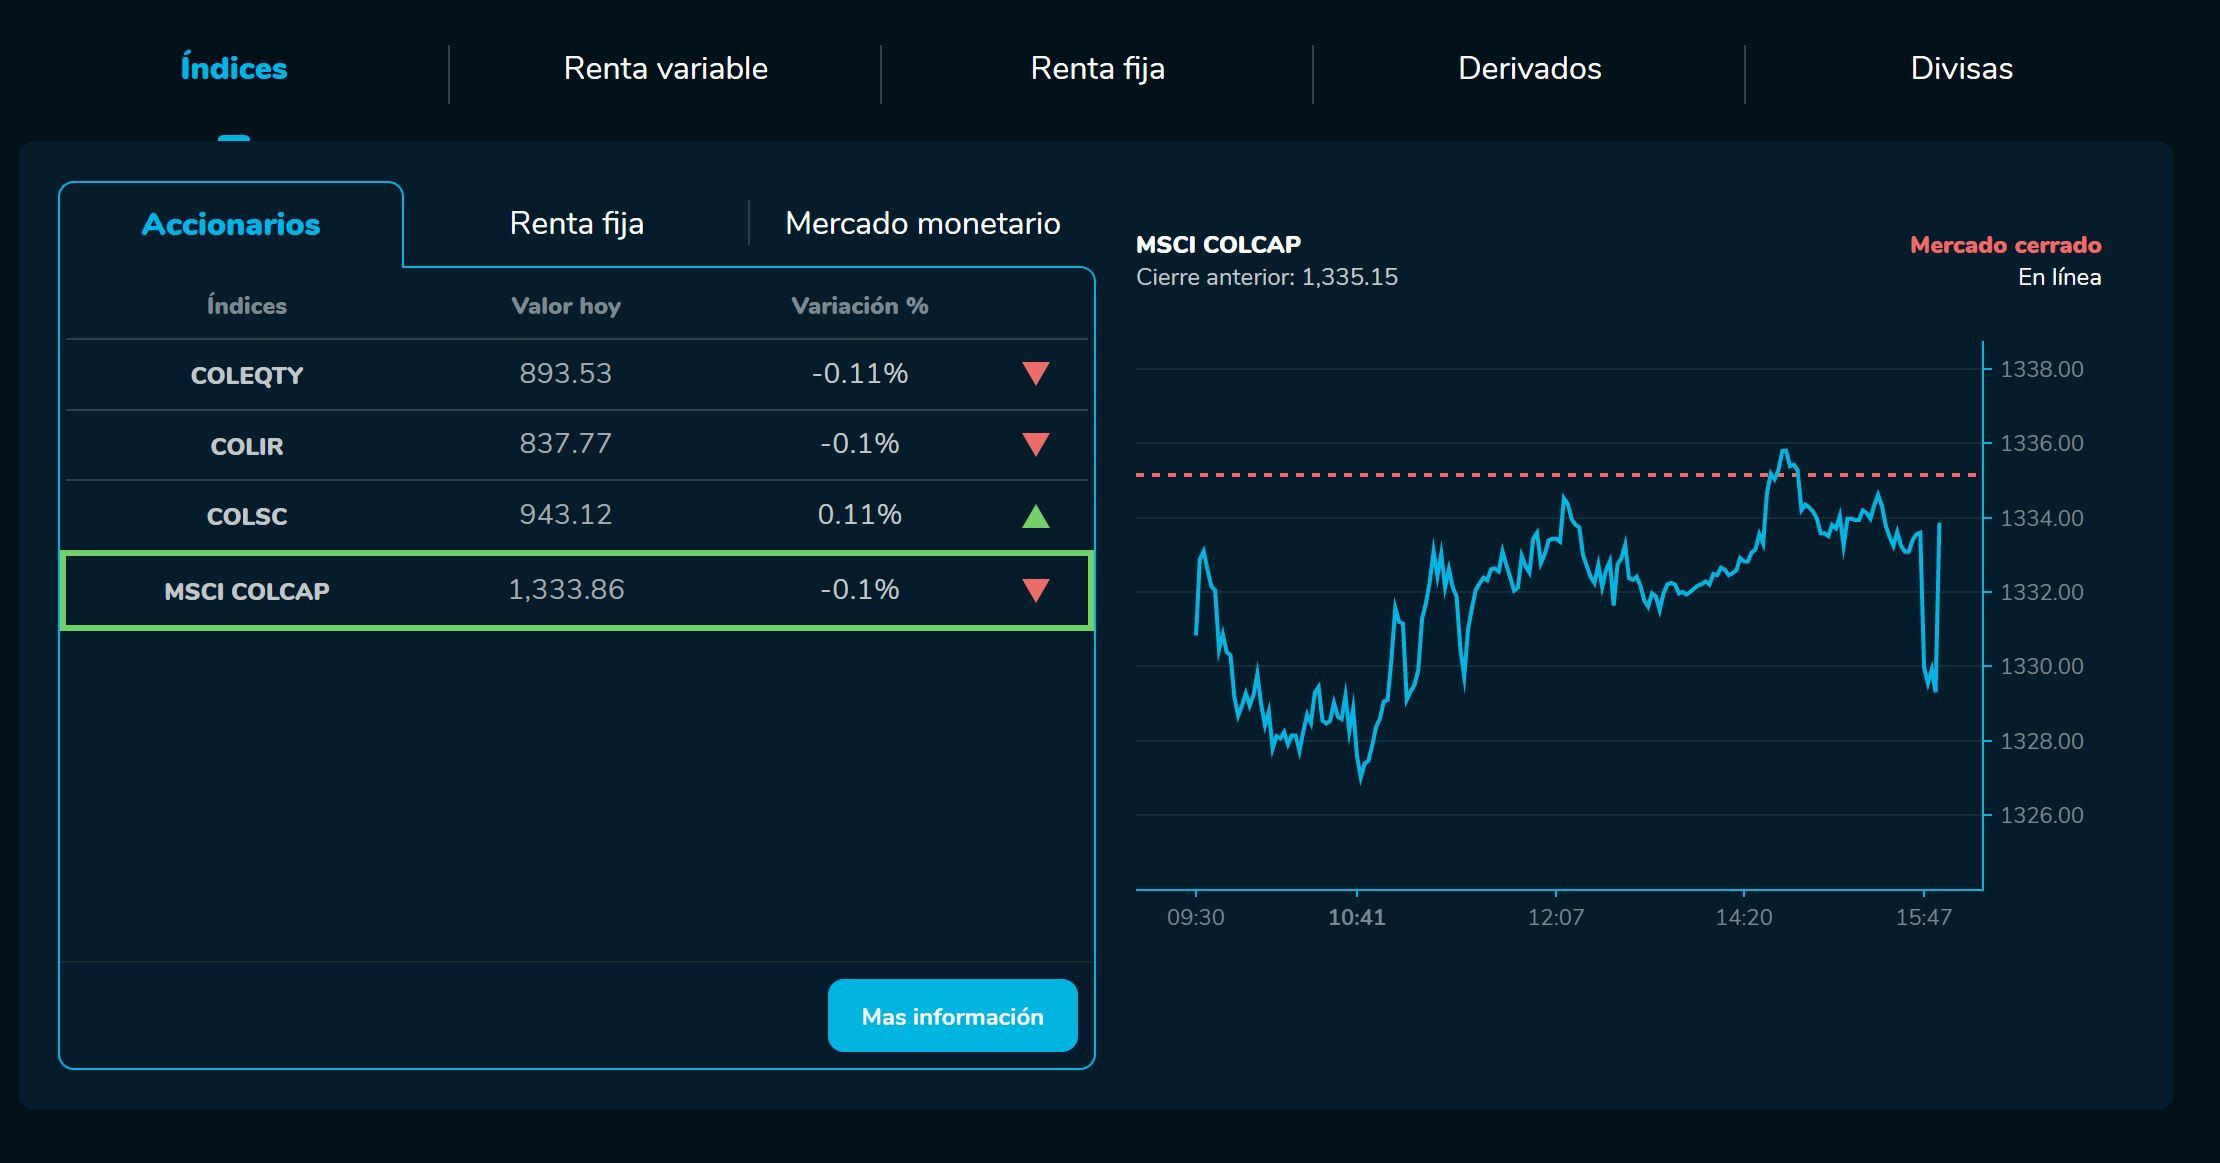The width and height of the screenshot is (2220, 1163).
Task: Click the Mercado cerrado status indicator
Action: click(2006, 245)
